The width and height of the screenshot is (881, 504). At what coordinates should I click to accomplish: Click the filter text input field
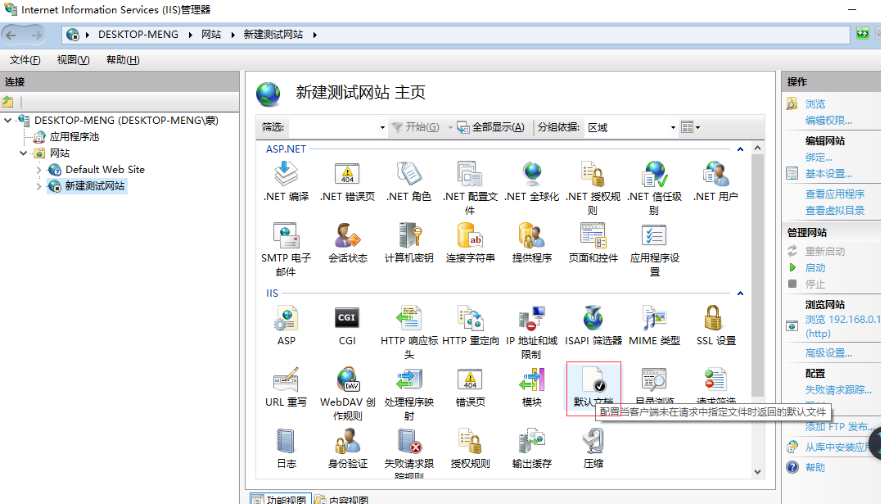click(332, 128)
